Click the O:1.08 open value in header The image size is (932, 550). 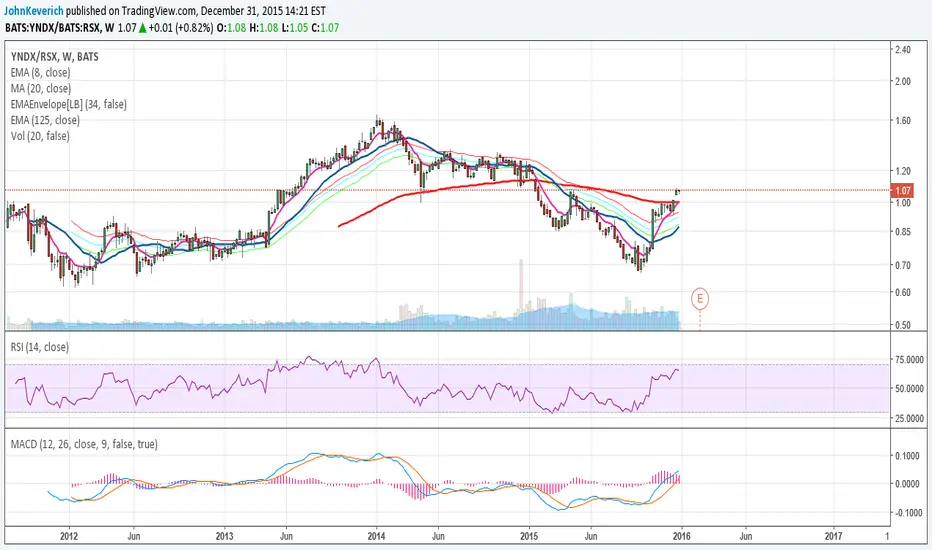tap(231, 27)
